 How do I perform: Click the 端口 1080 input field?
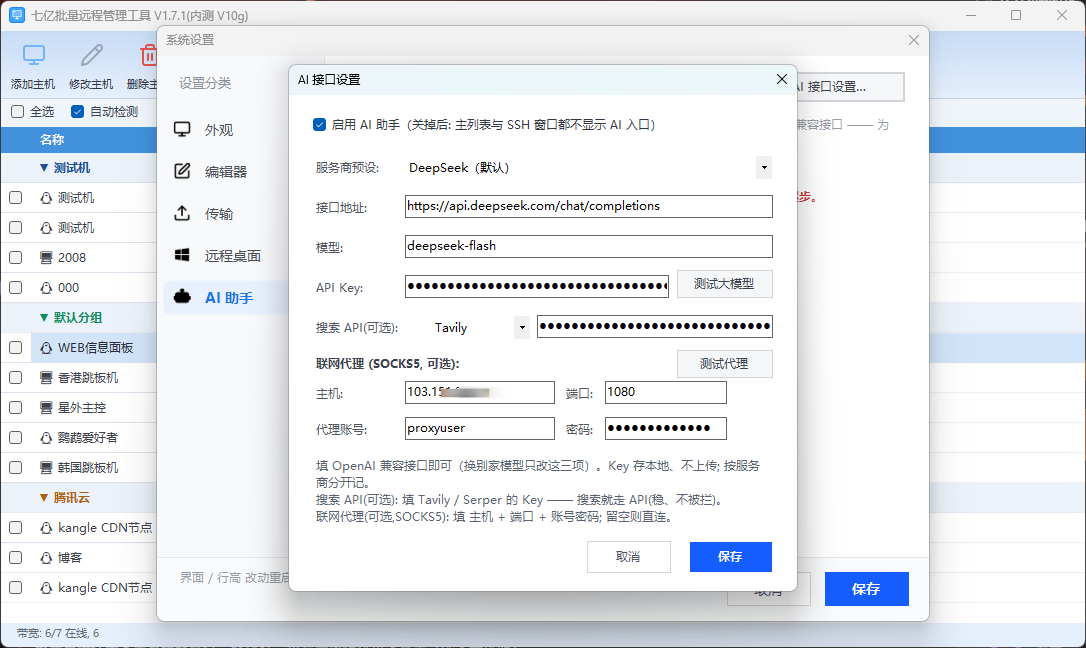(x=666, y=393)
